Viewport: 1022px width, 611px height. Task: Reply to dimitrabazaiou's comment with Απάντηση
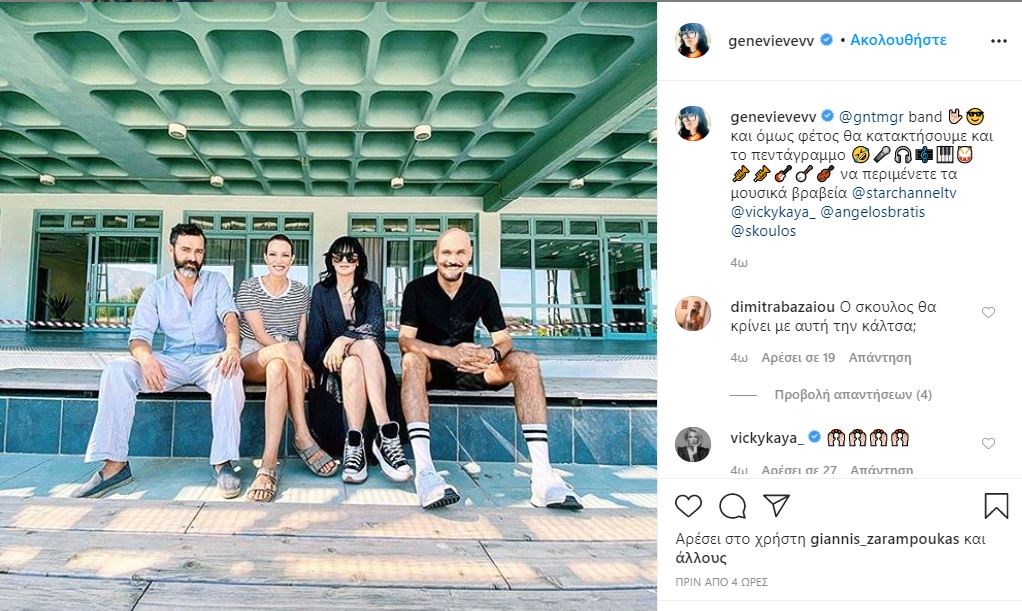tap(880, 357)
